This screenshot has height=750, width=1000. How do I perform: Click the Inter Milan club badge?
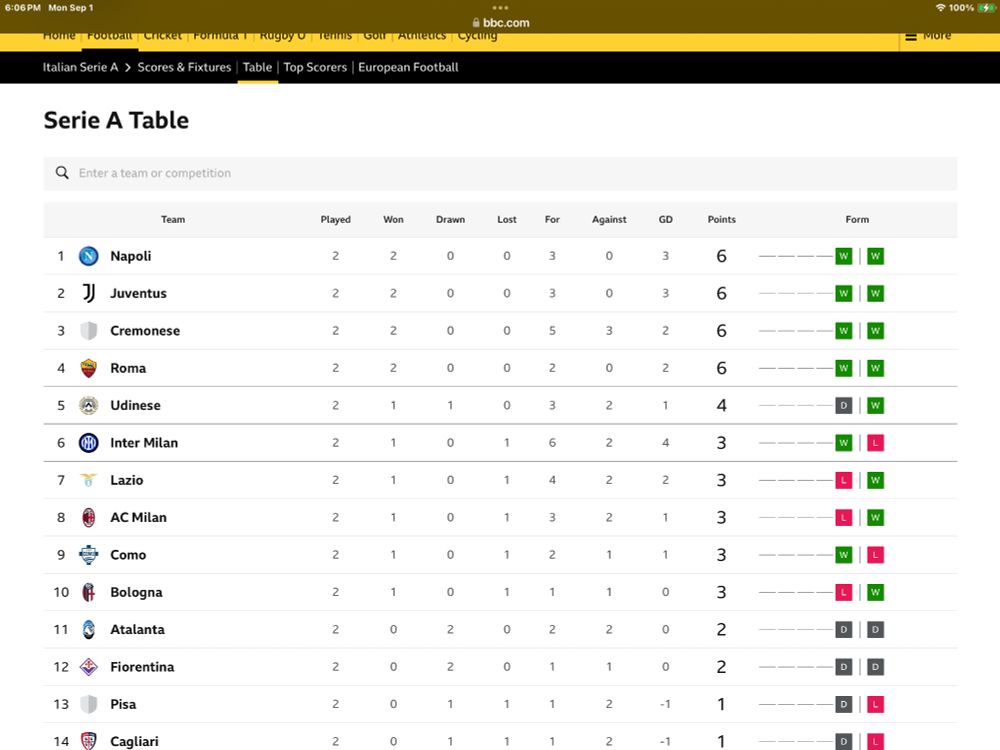click(x=89, y=443)
